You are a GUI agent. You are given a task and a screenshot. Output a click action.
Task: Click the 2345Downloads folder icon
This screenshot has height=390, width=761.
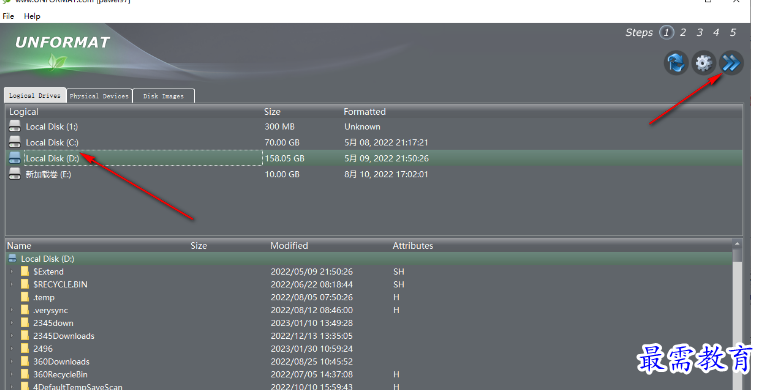coord(25,336)
